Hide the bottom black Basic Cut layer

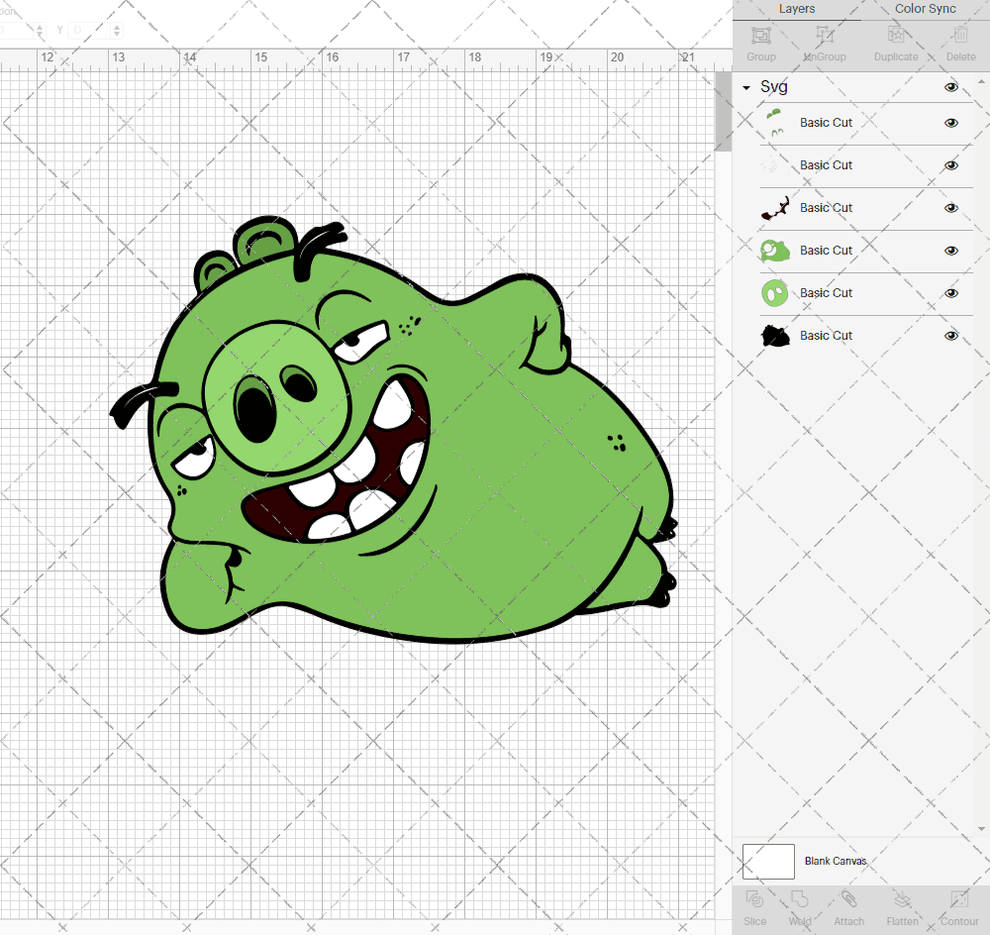951,335
